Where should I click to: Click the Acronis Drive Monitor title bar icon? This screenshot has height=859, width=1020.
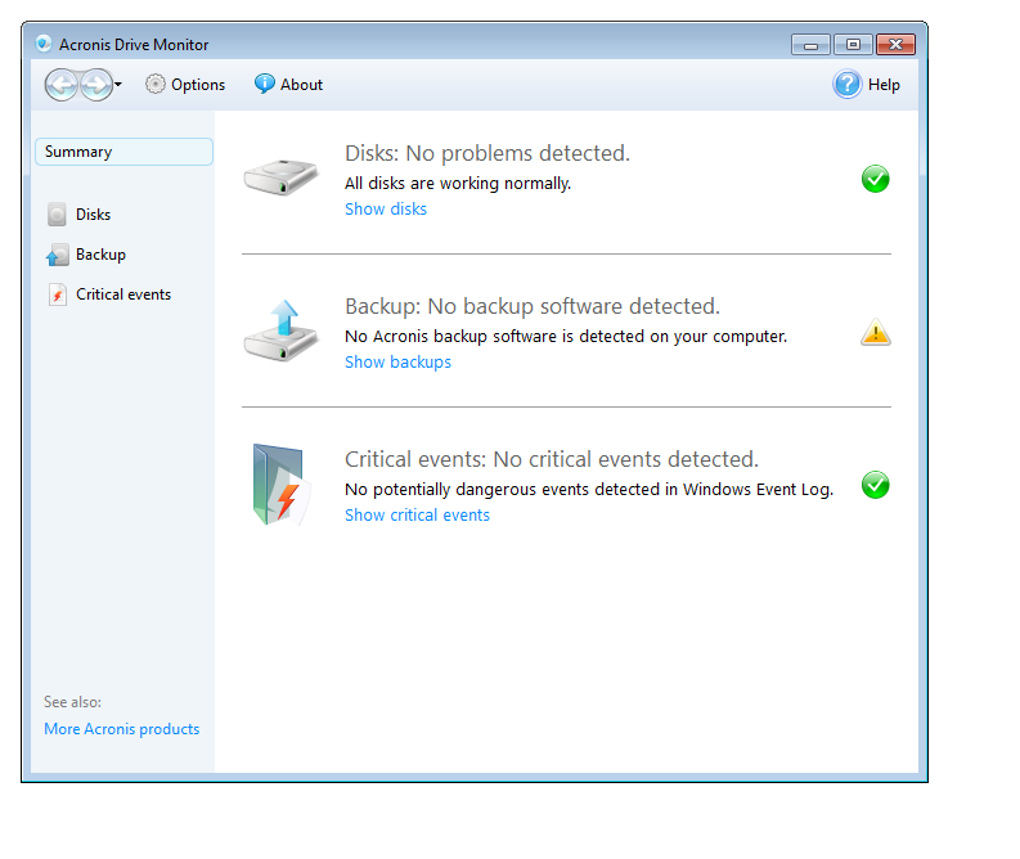coord(44,44)
